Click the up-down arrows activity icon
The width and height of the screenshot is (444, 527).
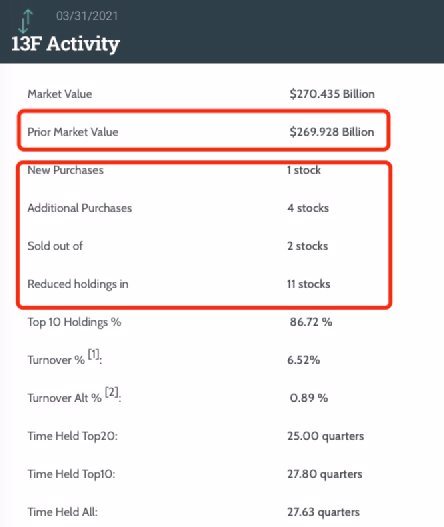26,21
